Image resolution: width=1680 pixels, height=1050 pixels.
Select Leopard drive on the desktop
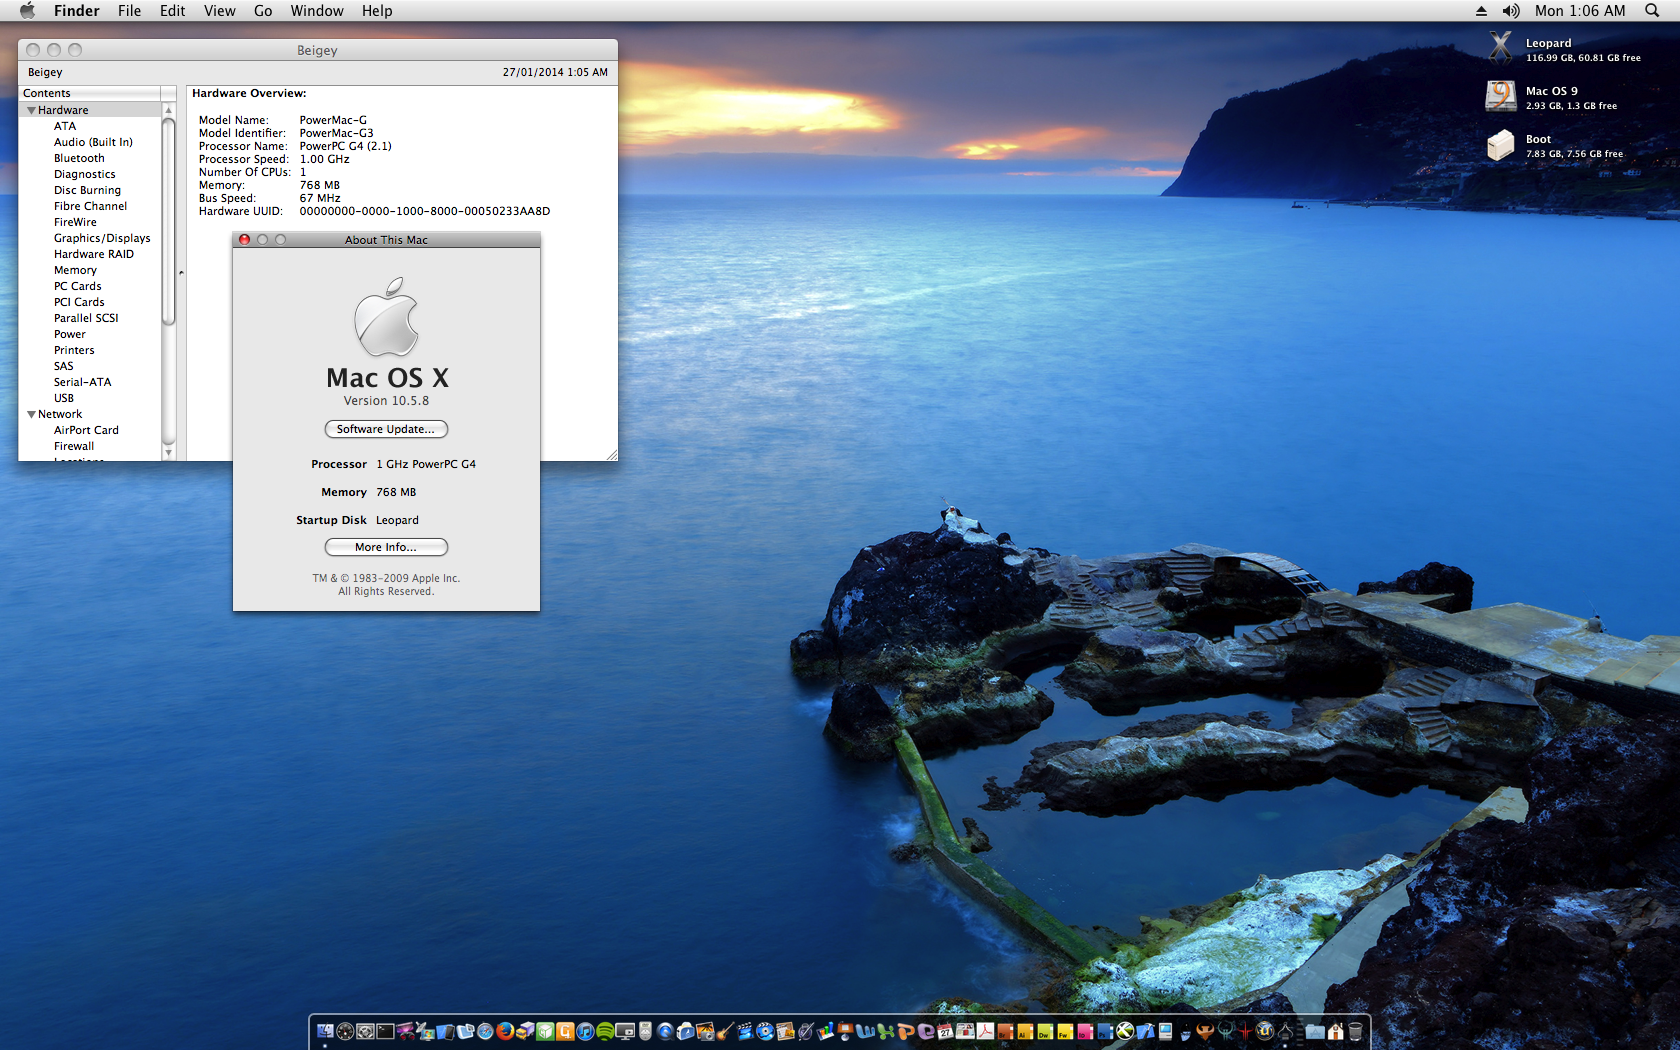1500,47
